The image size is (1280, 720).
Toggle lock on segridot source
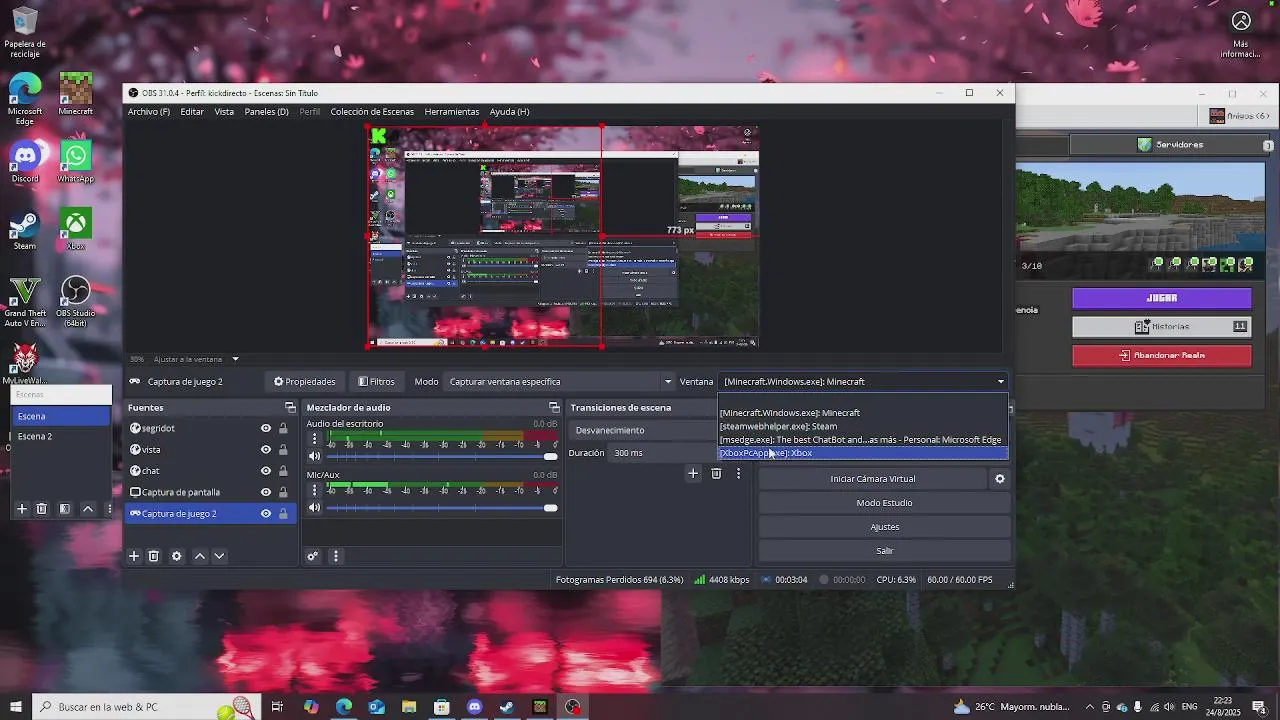(283, 428)
